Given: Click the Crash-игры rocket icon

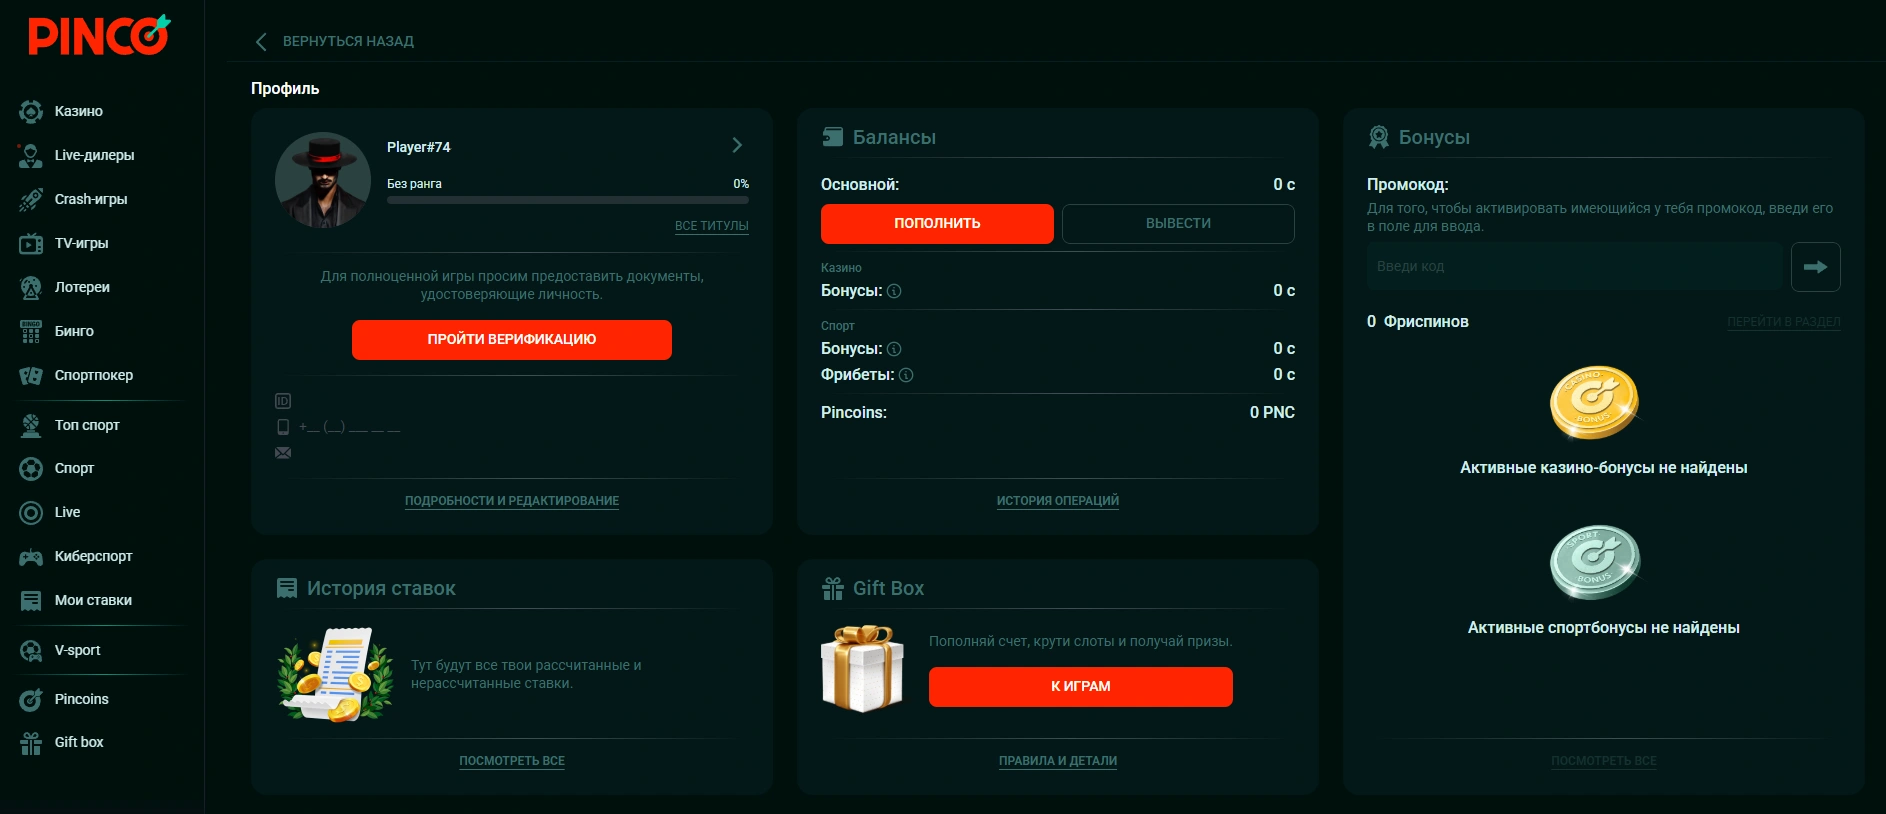Looking at the screenshot, I should (31, 199).
